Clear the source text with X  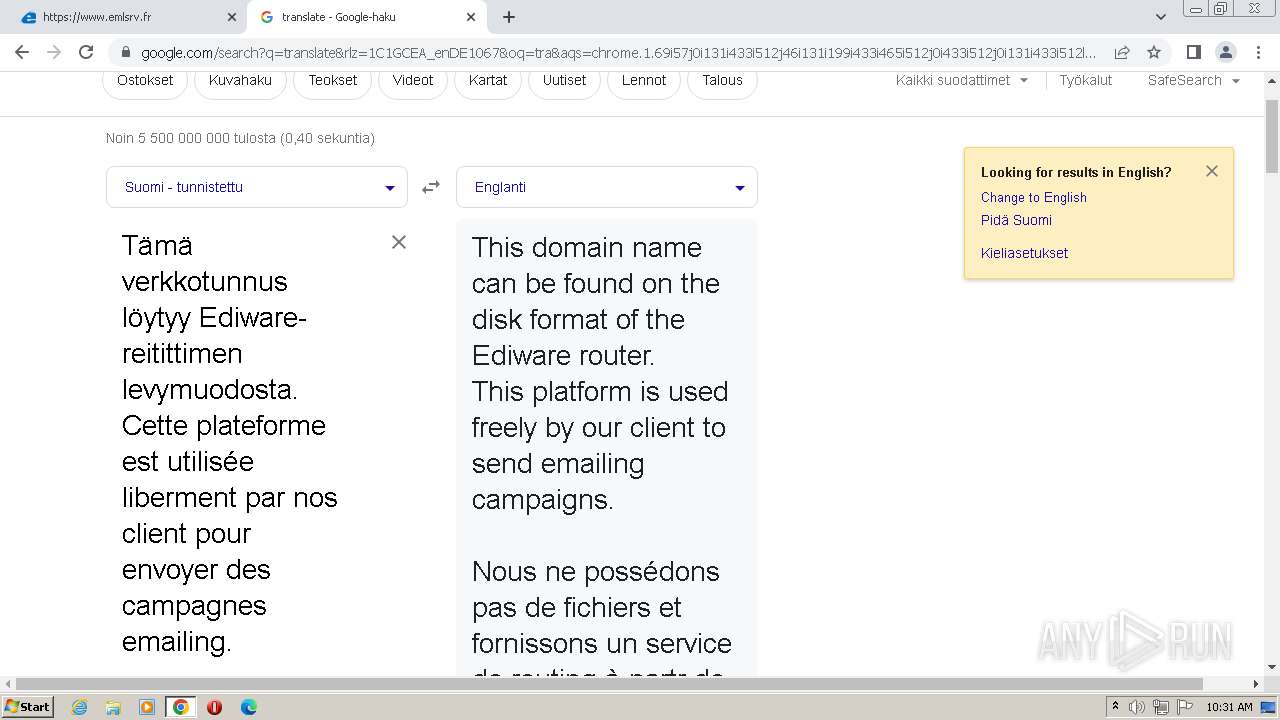[398, 242]
